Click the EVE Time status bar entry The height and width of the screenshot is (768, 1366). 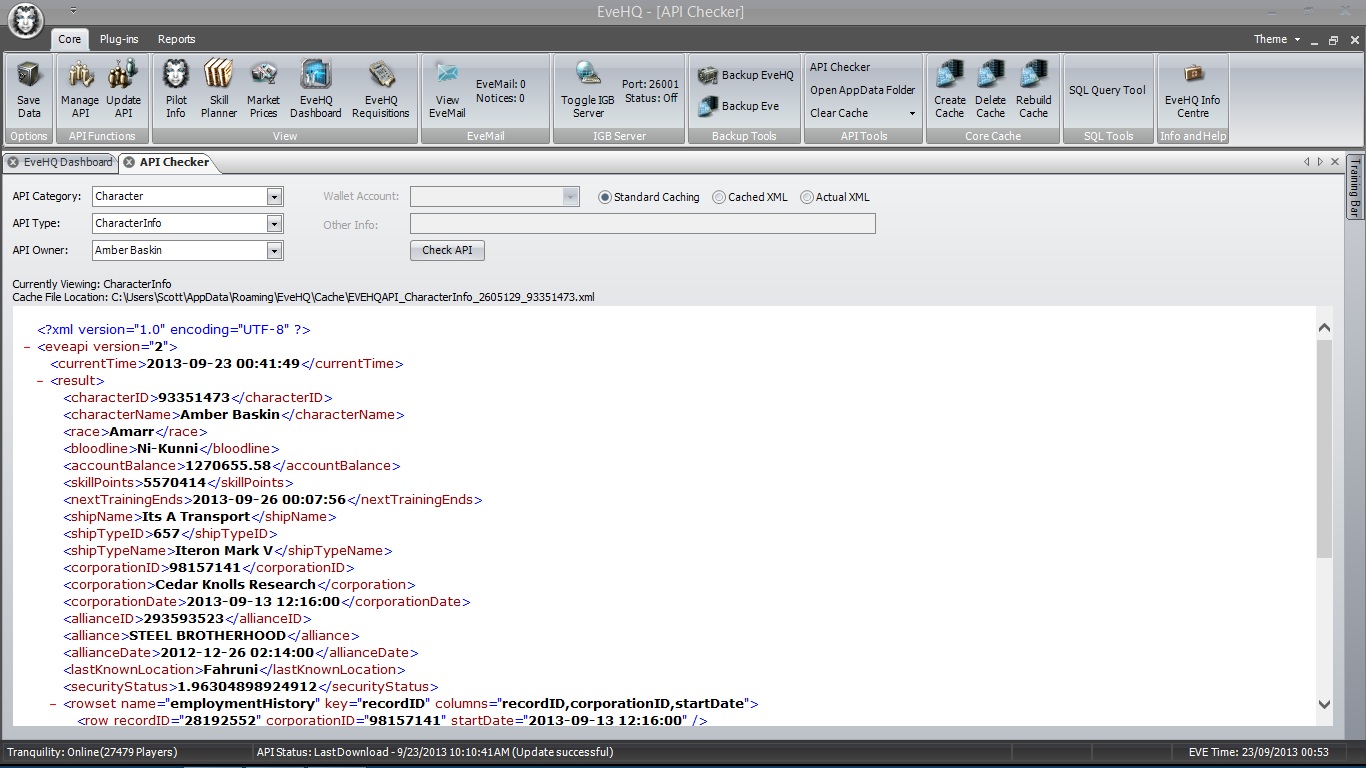[1259, 752]
